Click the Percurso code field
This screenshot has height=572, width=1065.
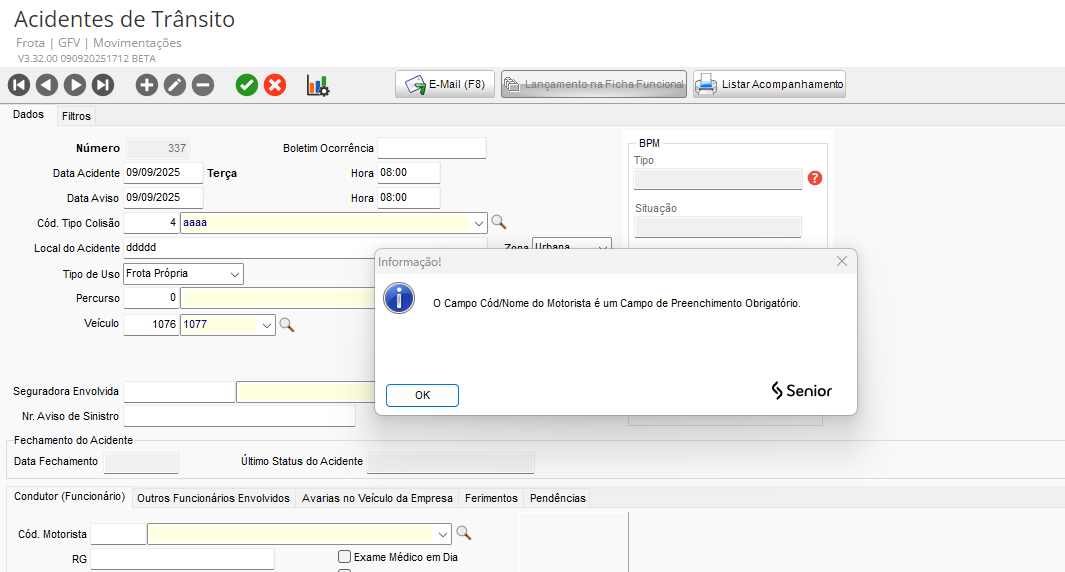pyautogui.click(x=151, y=298)
